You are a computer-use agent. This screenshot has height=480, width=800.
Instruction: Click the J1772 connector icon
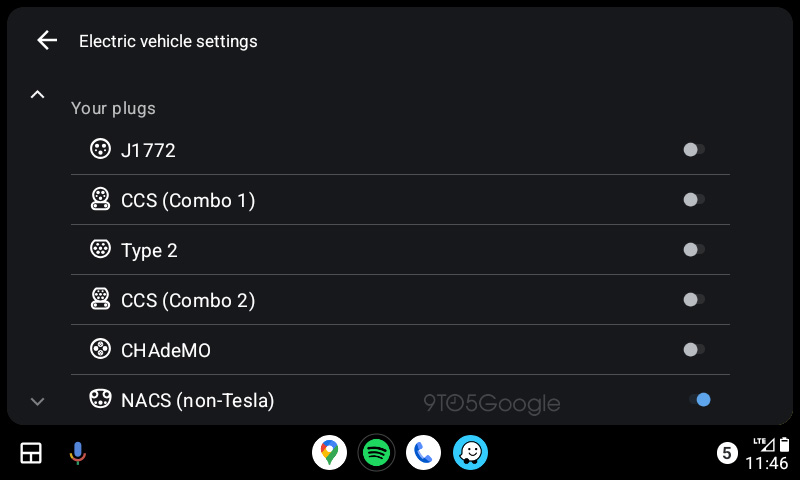(x=100, y=149)
